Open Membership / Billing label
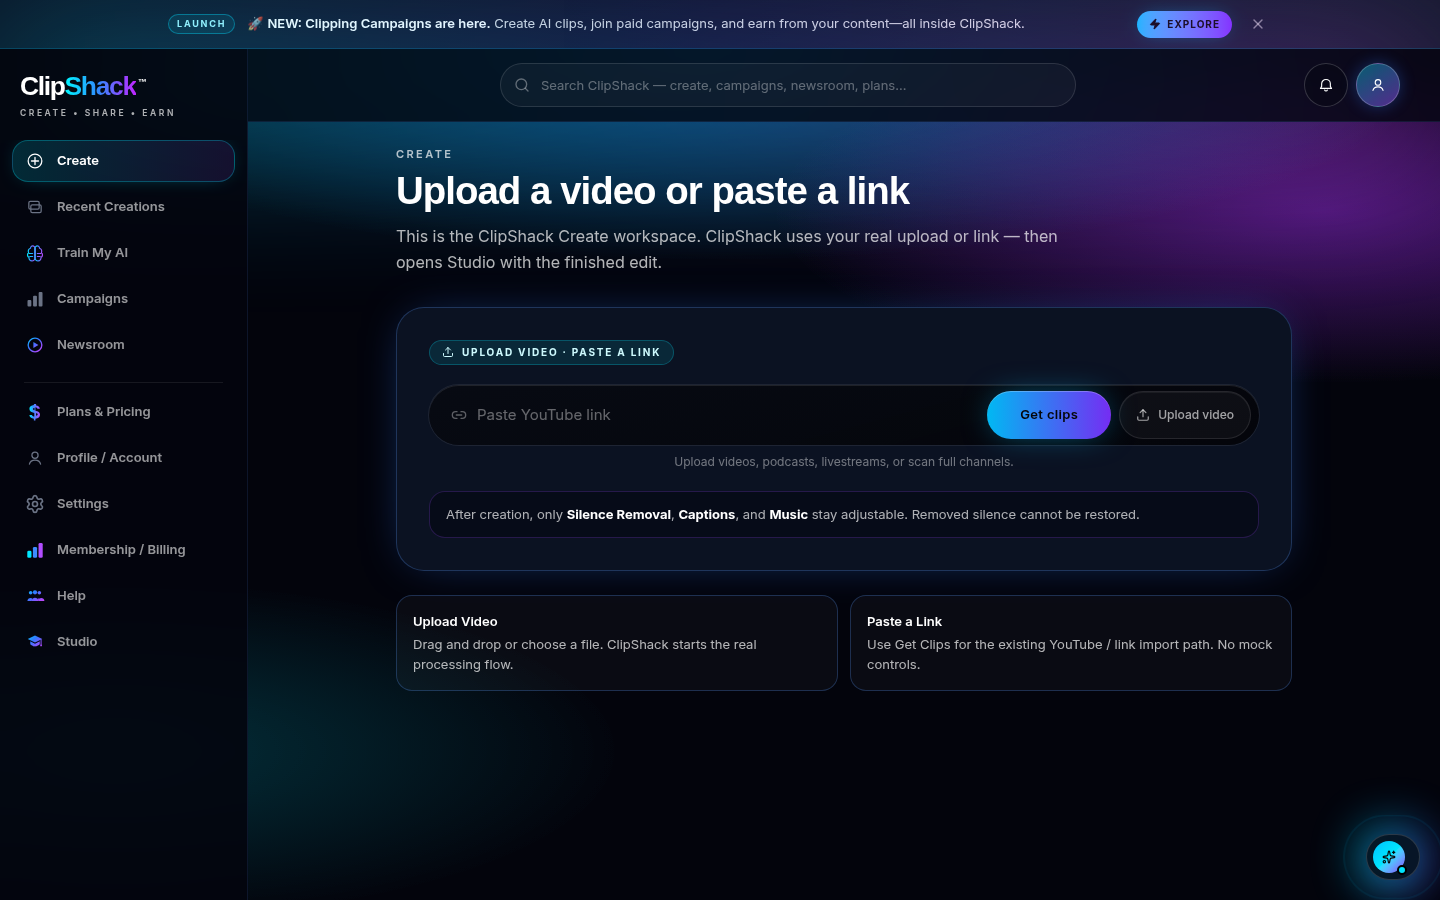 [x=121, y=550]
